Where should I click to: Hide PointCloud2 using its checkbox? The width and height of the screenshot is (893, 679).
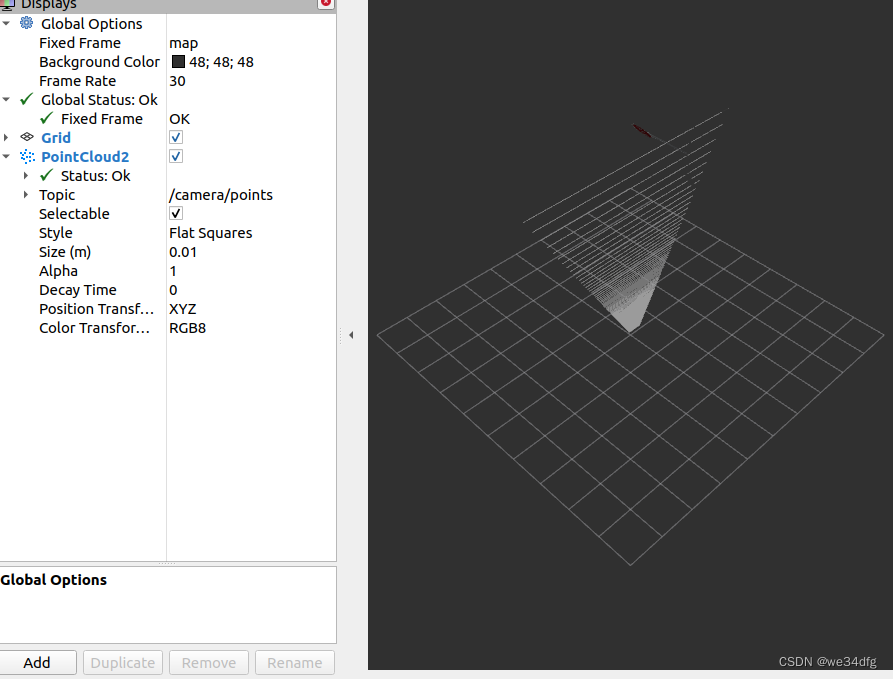point(175,156)
